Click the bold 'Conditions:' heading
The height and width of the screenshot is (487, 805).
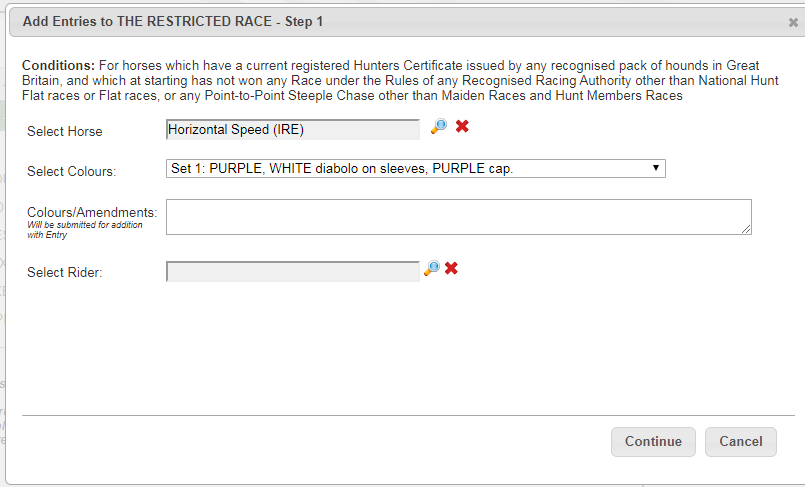[58, 65]
